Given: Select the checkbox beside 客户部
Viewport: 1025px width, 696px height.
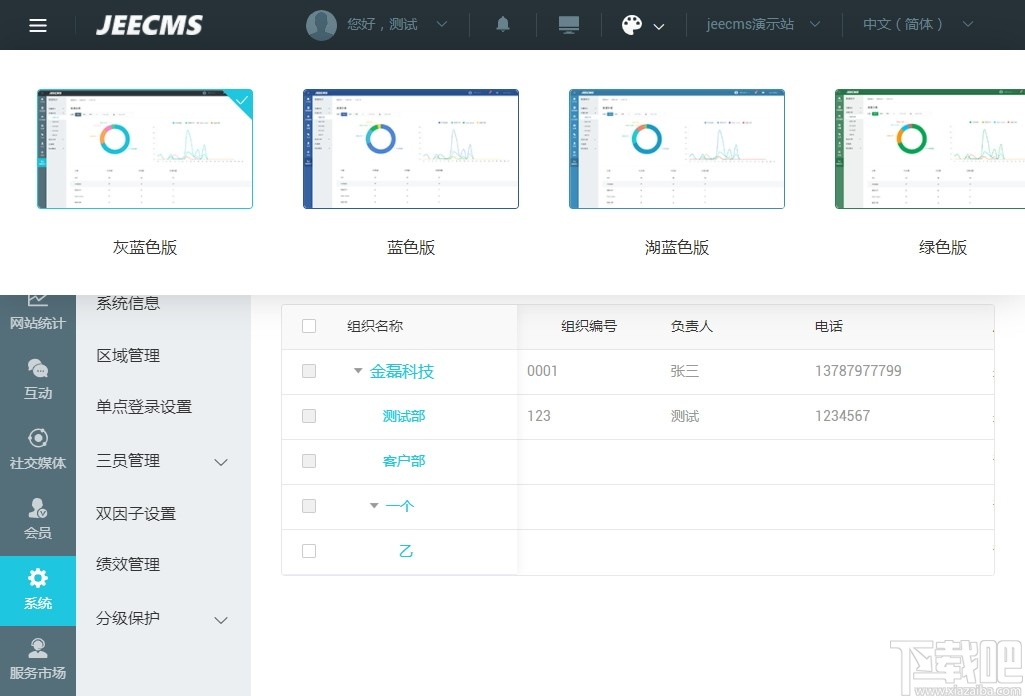Looking at the screenshot, I should 309,461.
